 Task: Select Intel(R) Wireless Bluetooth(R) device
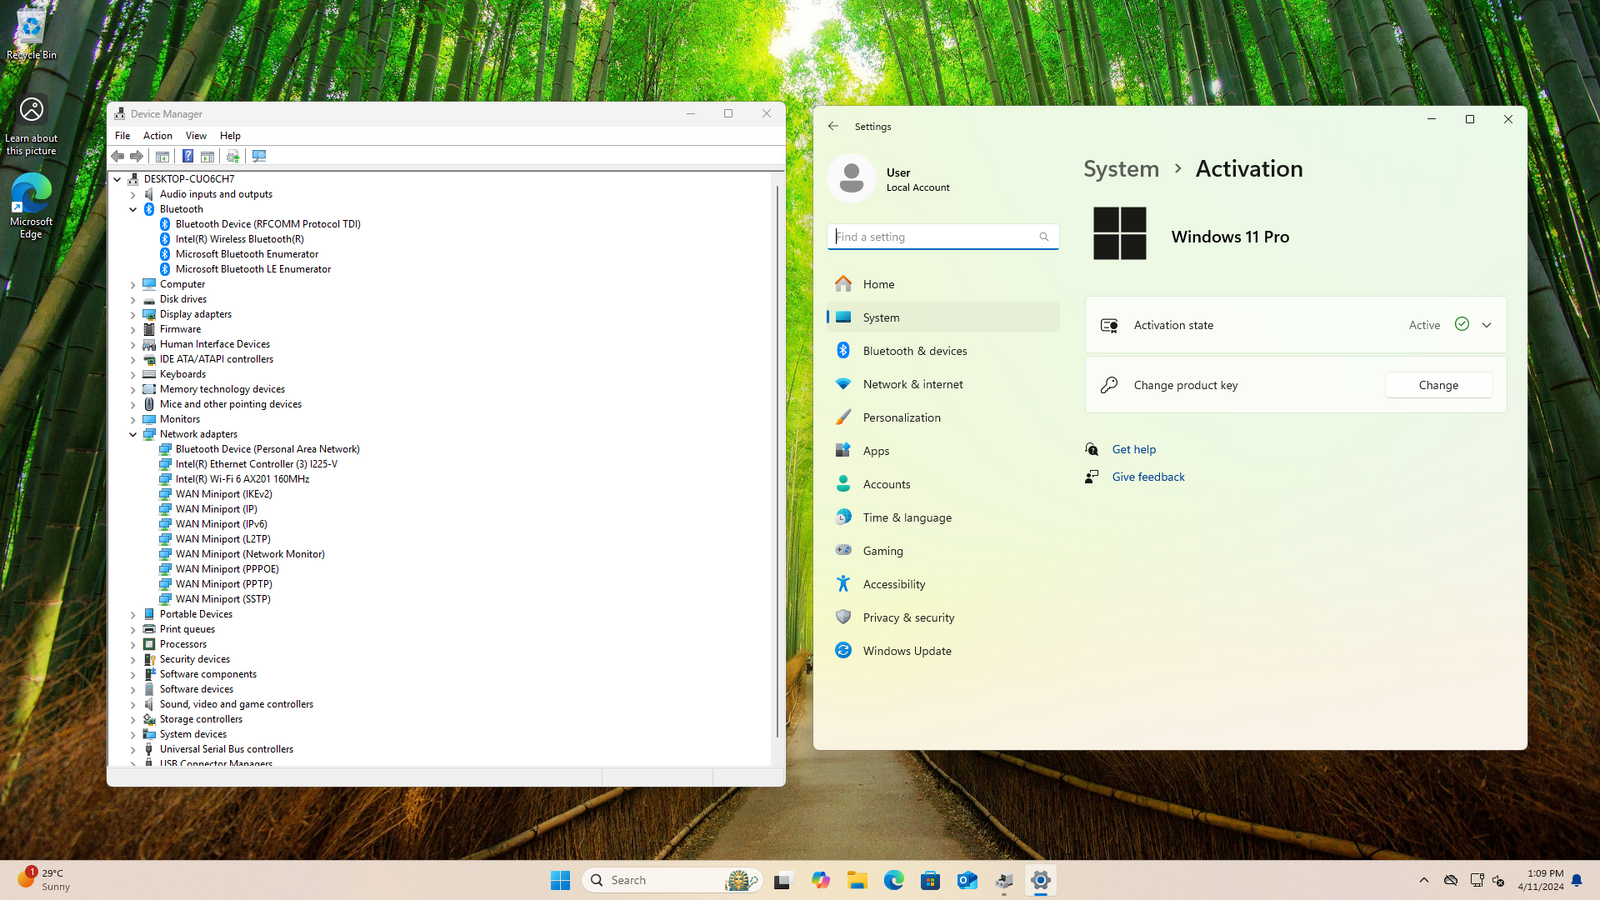(240, 239)
